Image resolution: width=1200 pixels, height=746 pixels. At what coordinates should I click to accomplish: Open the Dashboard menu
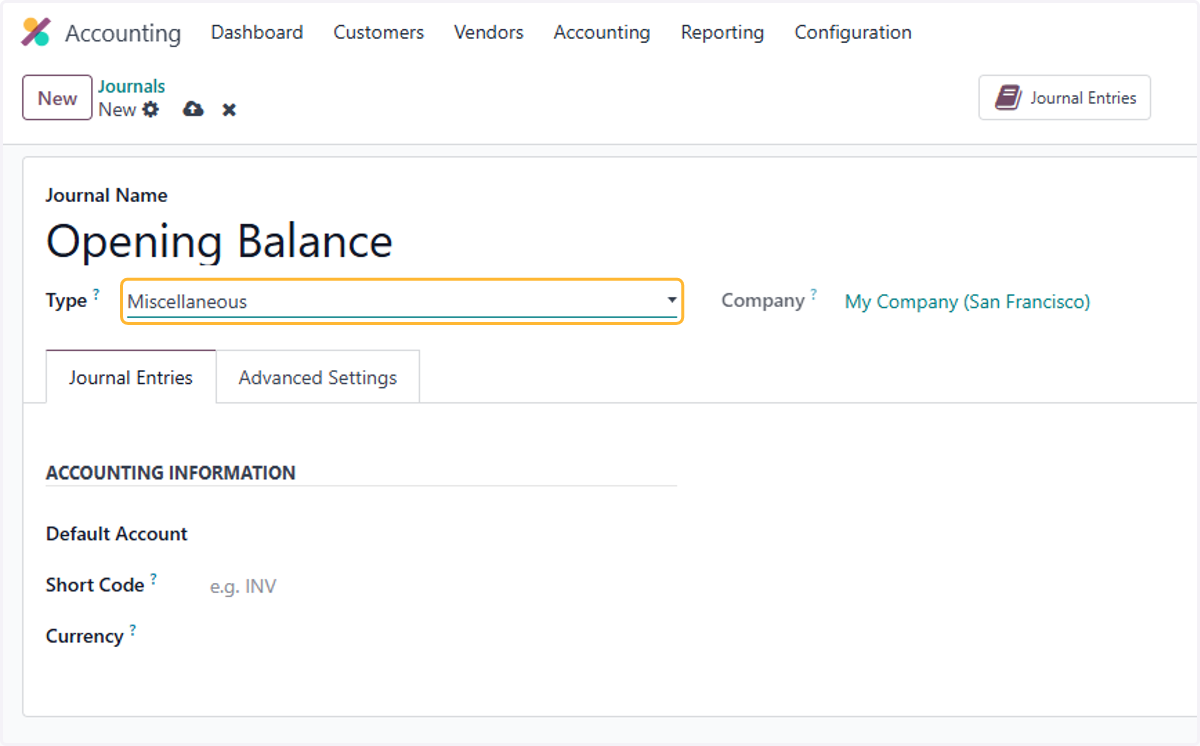(x=257, y=32)
